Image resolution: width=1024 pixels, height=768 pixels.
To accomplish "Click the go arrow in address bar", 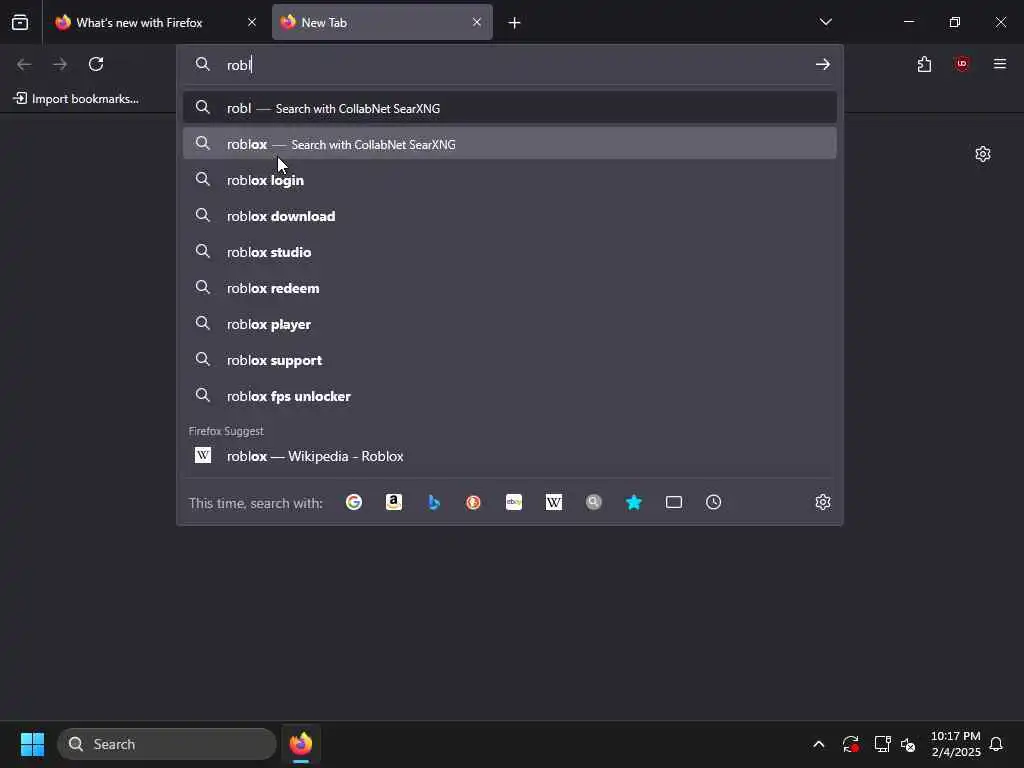I will click(823, 64).
